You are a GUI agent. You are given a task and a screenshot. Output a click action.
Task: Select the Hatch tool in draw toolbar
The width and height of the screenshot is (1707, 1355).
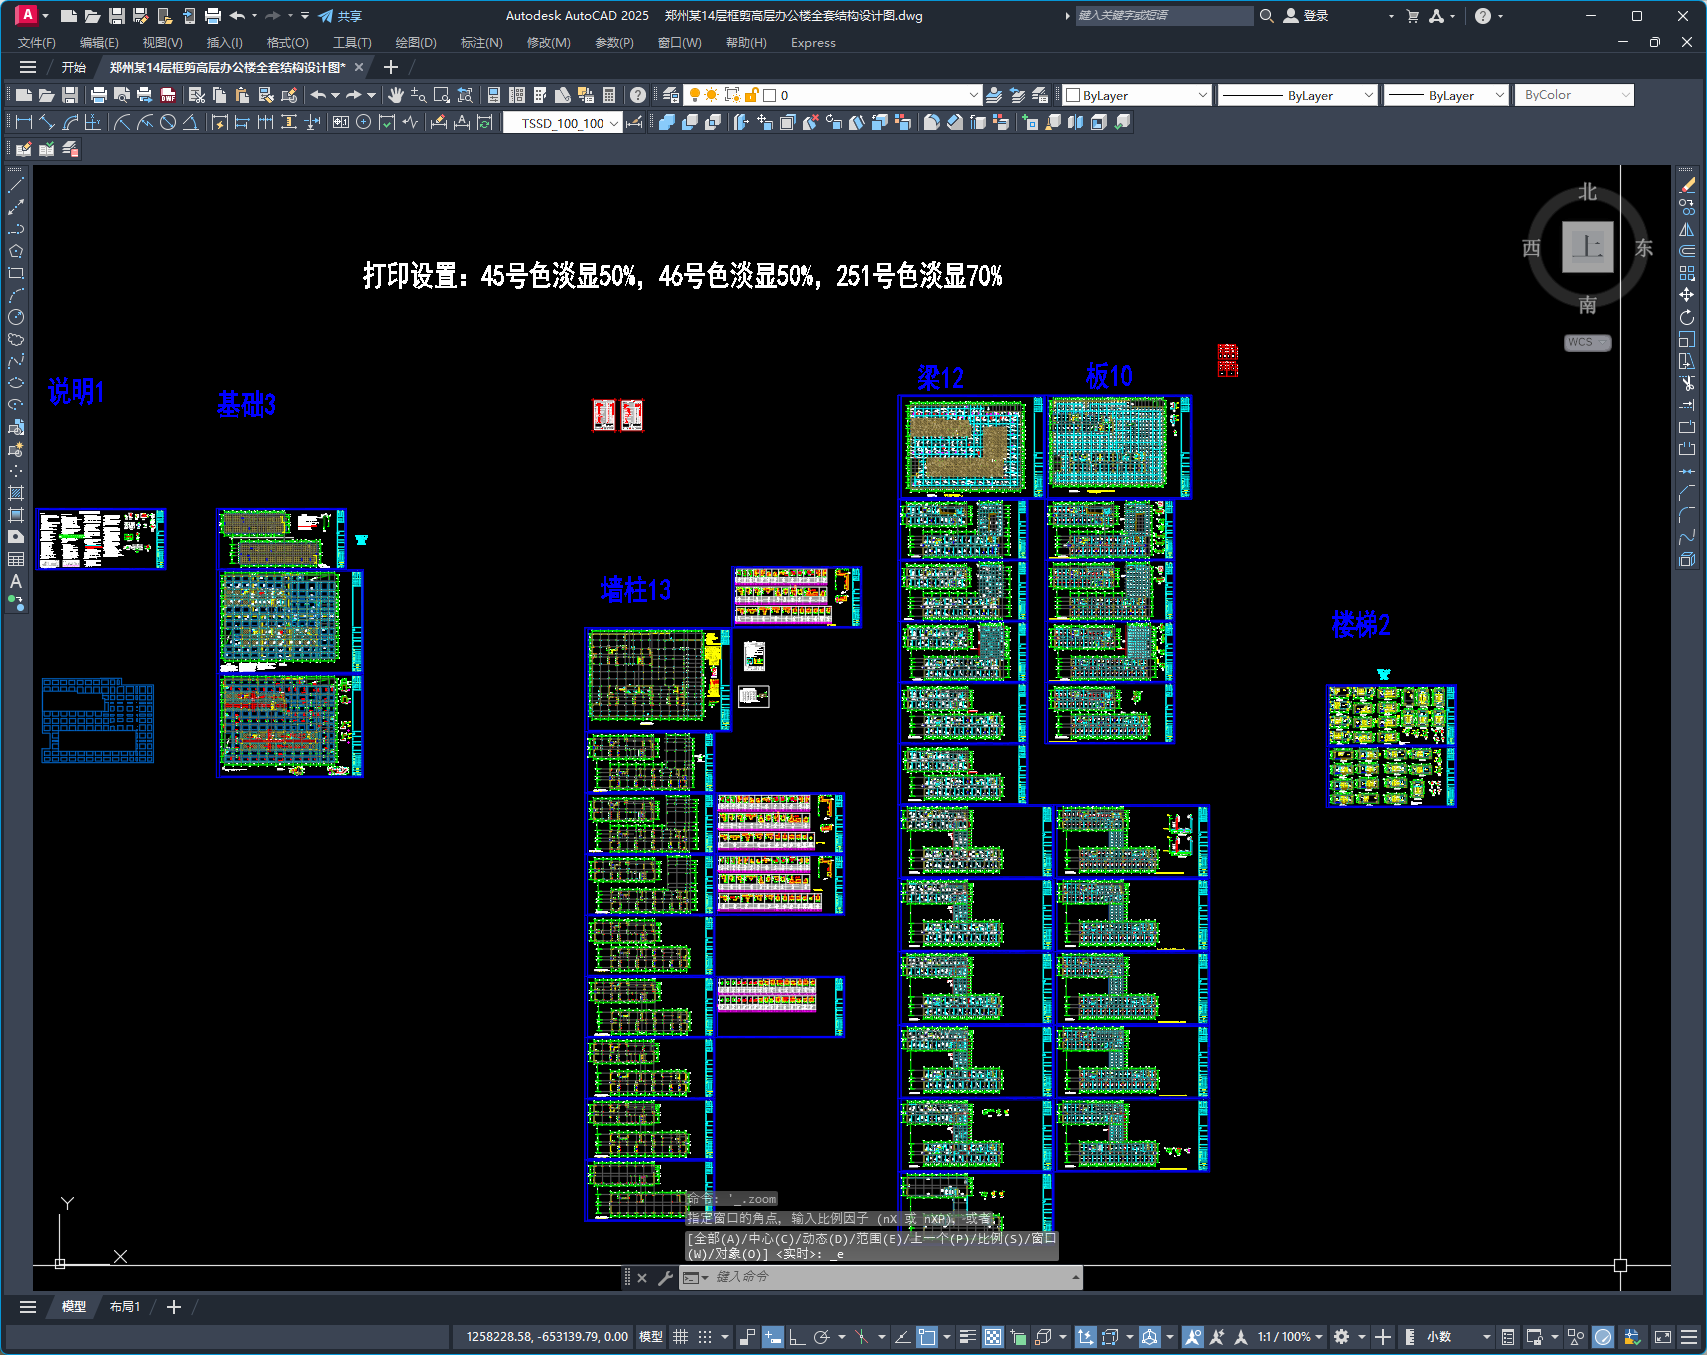[16, 493]
